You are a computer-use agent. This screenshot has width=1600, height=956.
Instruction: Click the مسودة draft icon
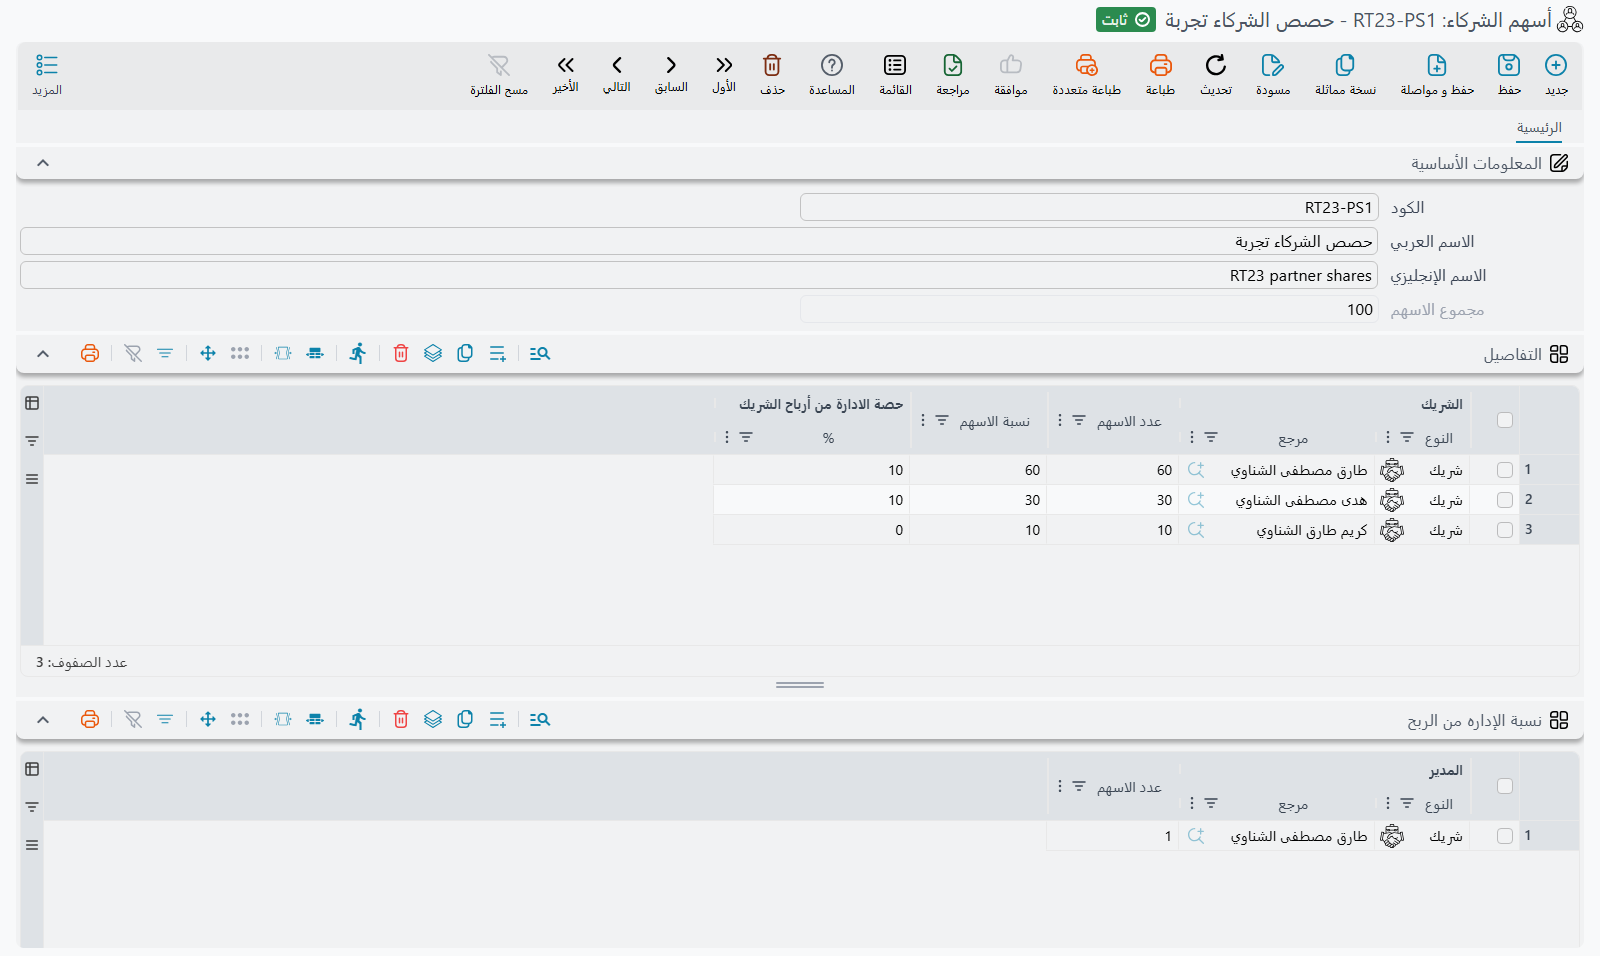(x=1273, y=66)
